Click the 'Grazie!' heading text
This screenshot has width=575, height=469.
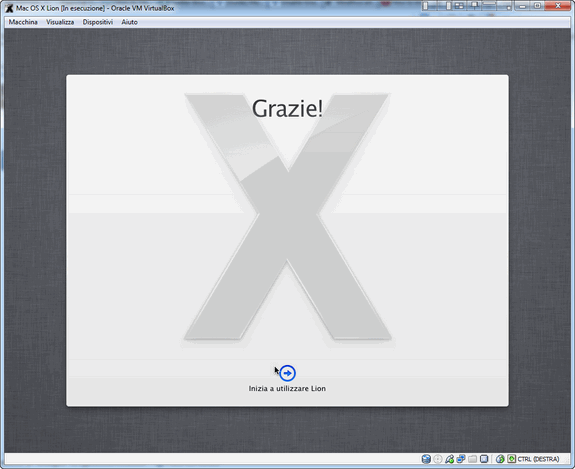click(x=288, y=109)
